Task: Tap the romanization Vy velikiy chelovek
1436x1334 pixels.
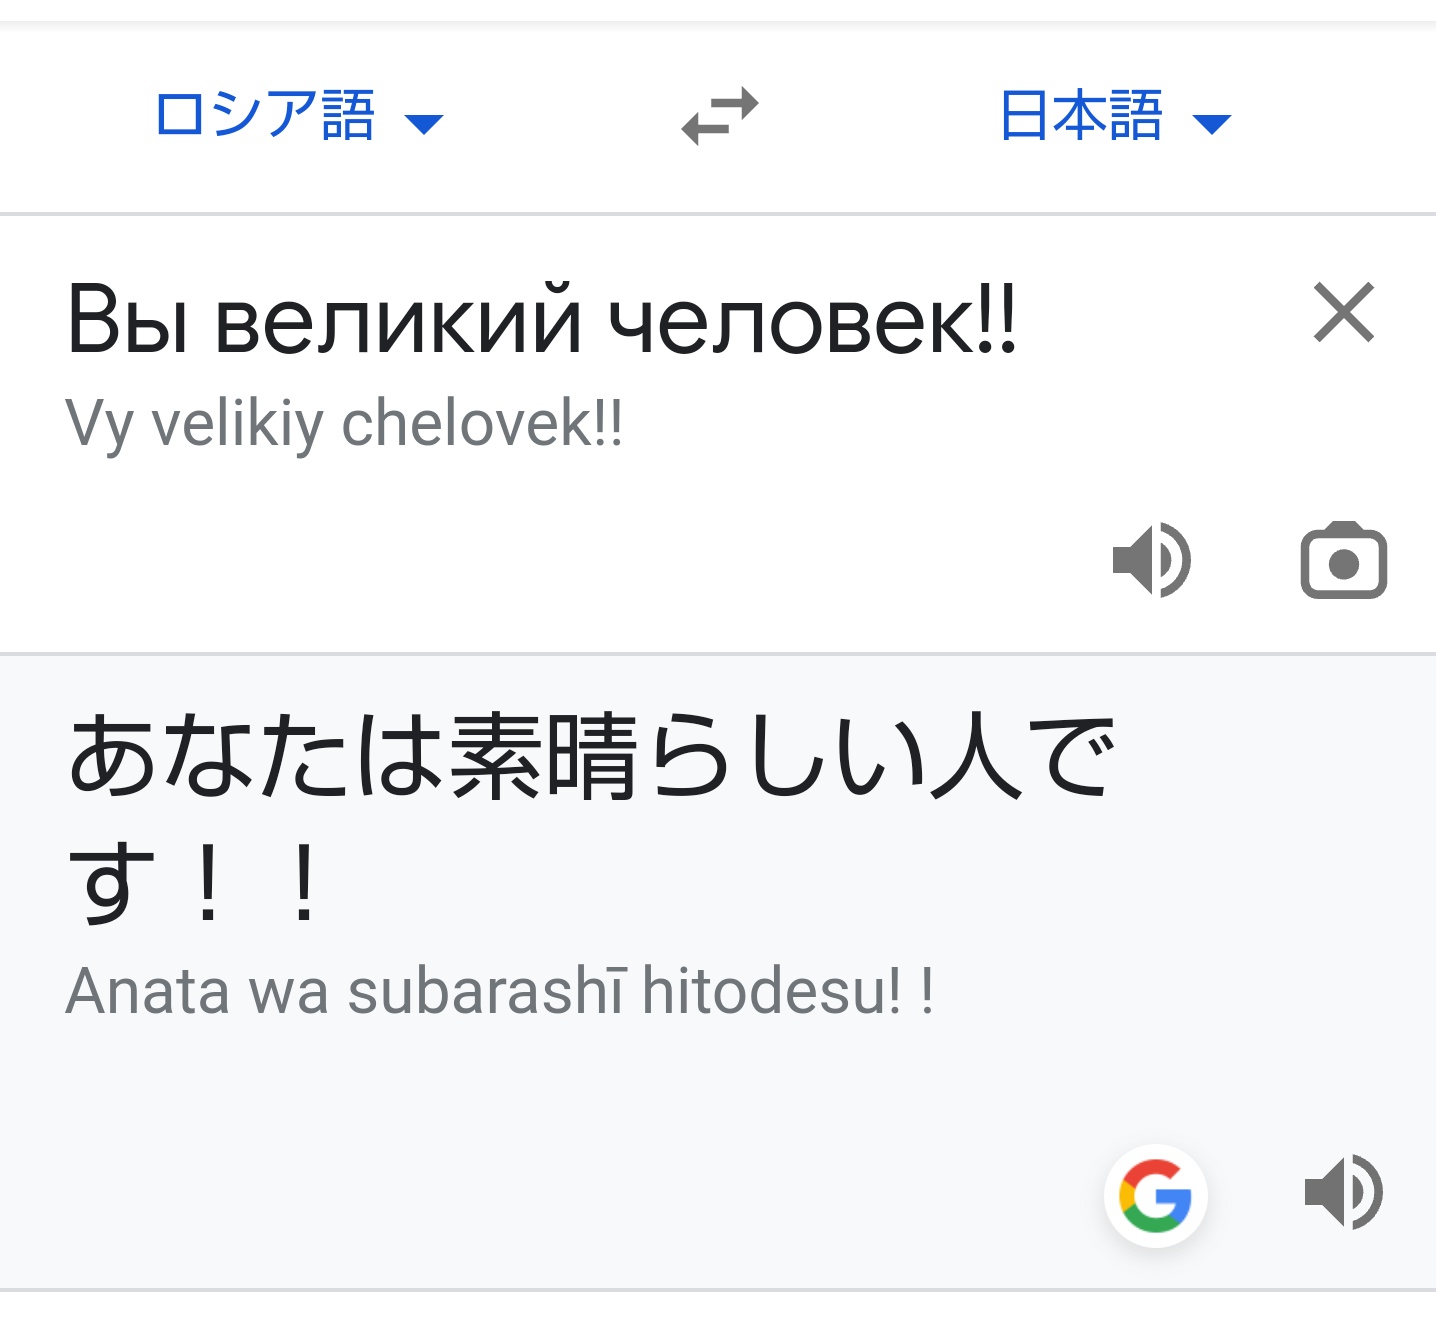Action: point(344,424)
